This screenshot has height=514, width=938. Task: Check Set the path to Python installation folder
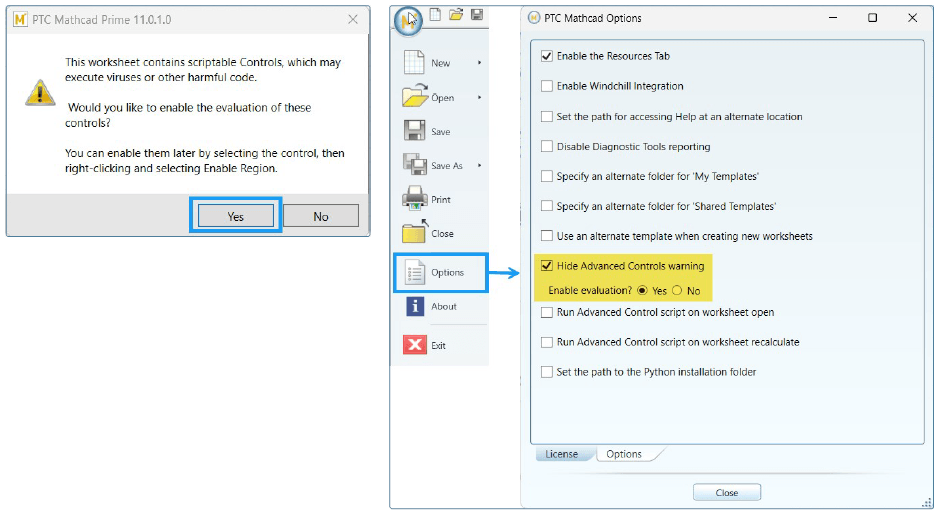click(546, 372)
